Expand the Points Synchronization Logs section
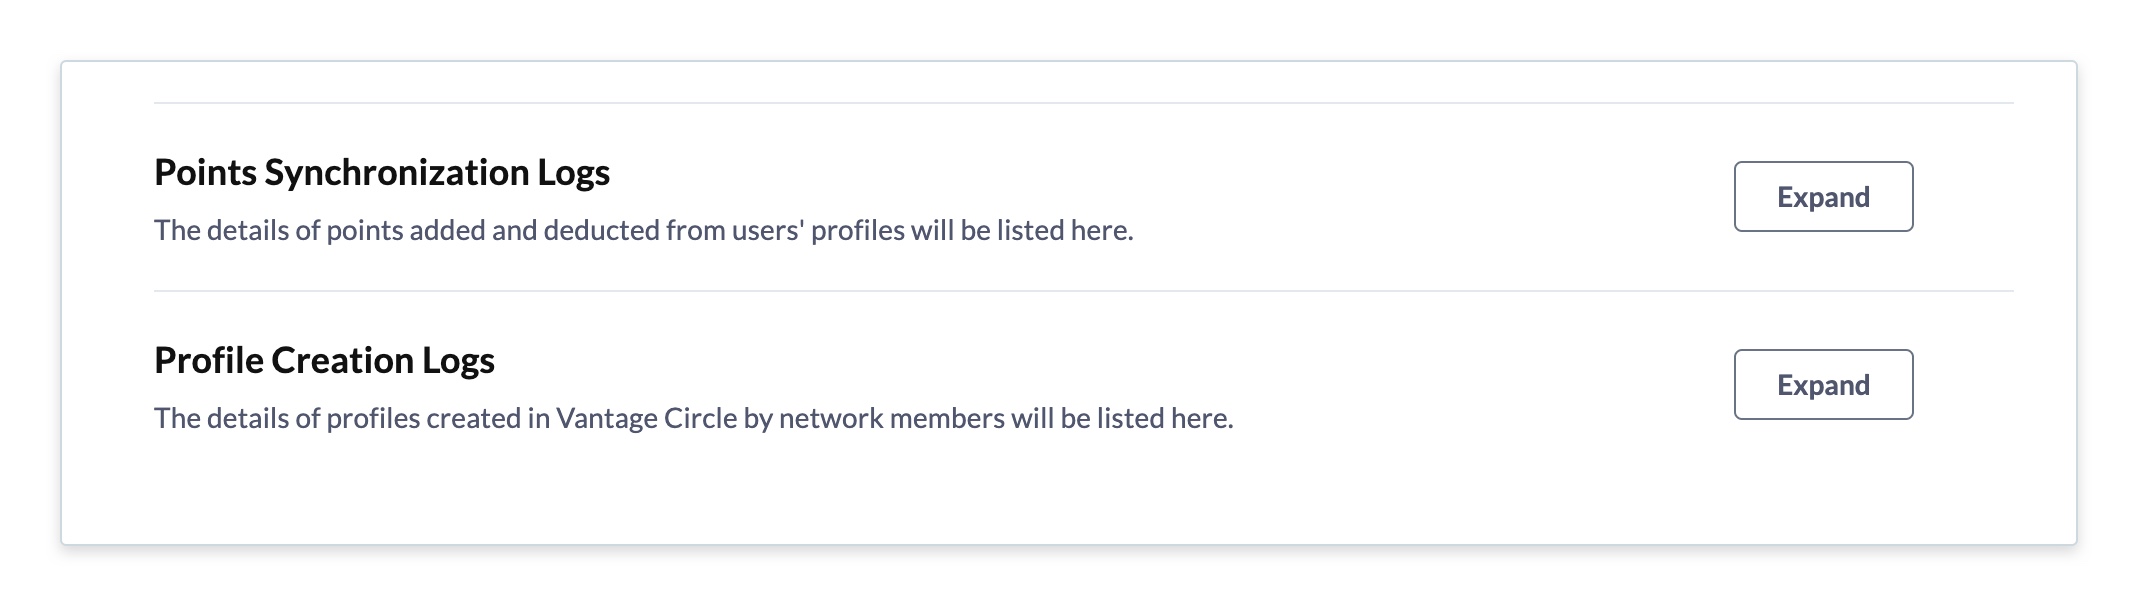 pyautogui.click(x=1822, y=197)
